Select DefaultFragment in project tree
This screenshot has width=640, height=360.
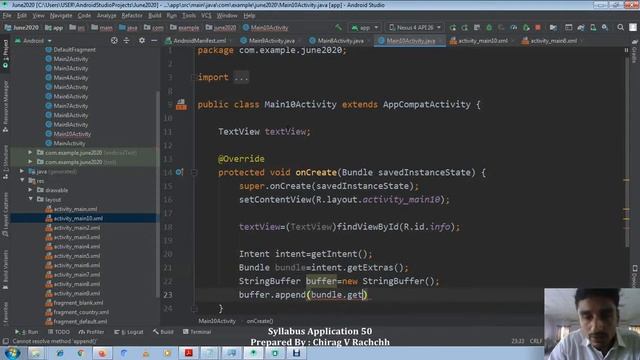74,49
